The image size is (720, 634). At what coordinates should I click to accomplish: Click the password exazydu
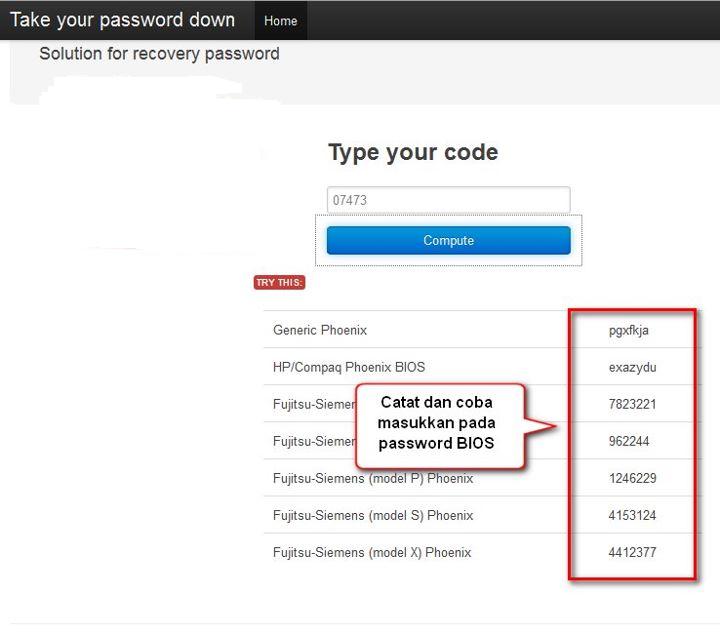632,367
